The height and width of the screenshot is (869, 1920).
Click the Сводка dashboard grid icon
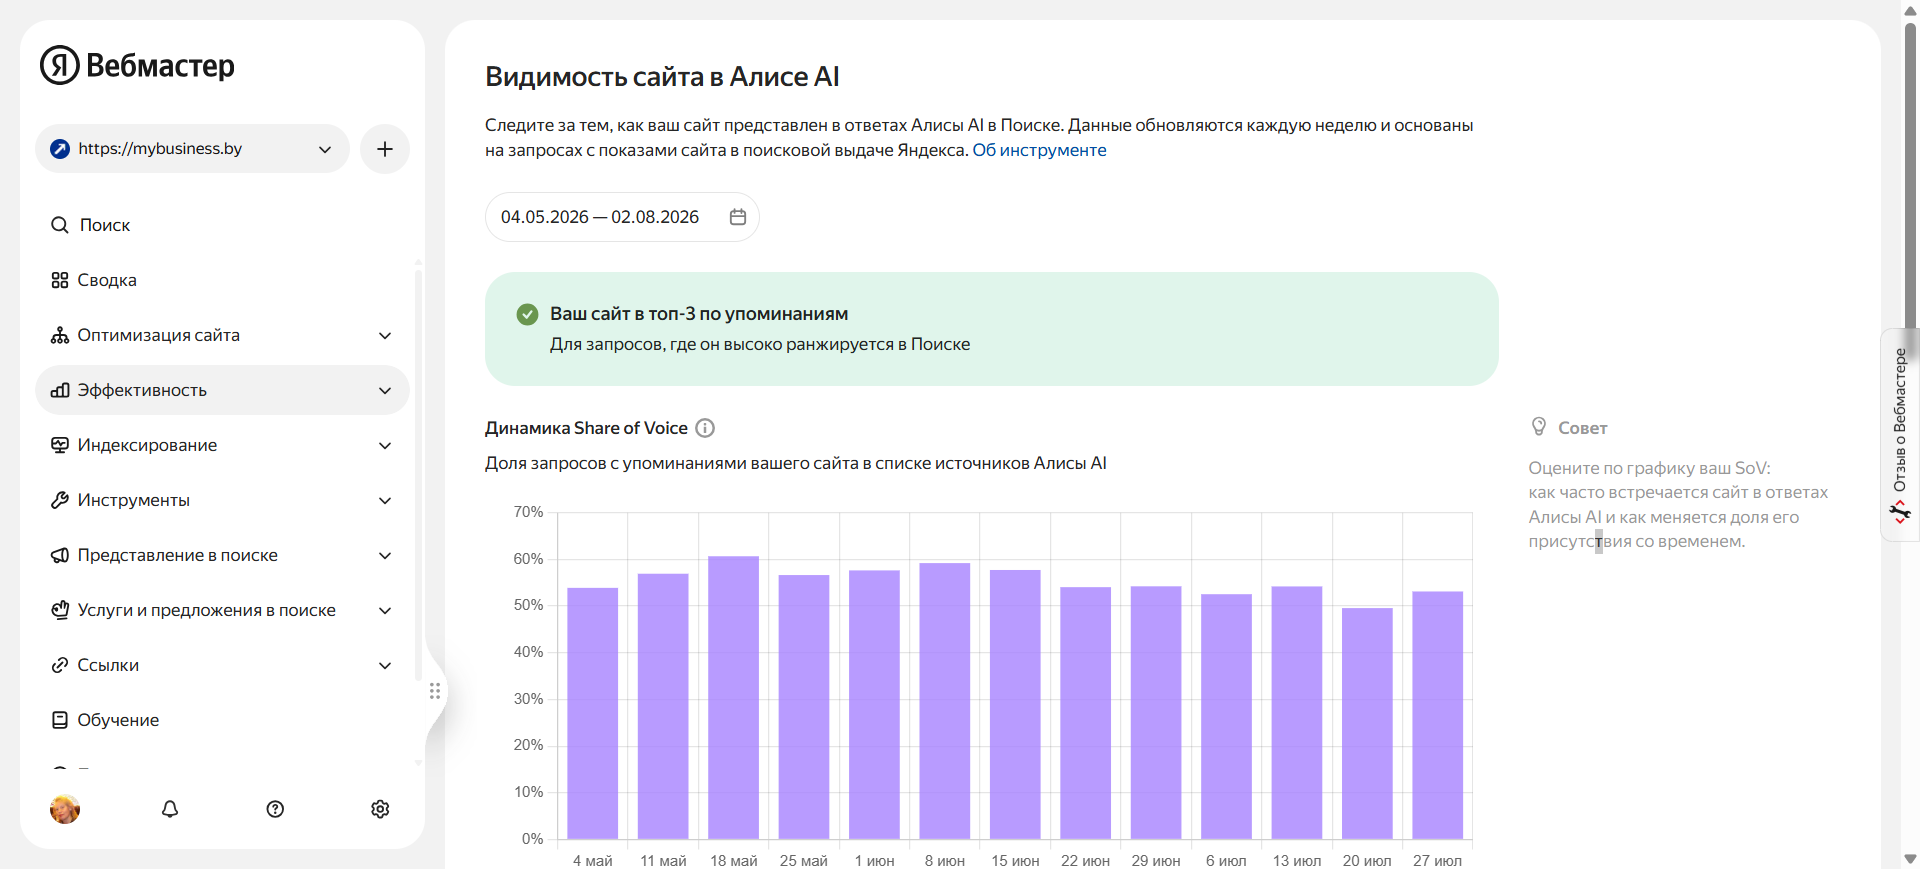[60, 280]
